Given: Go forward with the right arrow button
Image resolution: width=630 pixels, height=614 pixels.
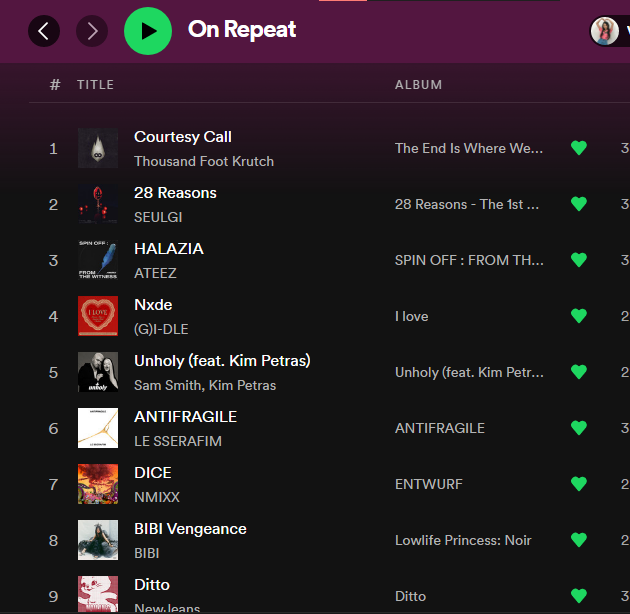Looking at the screenshot, I should 92,31.
